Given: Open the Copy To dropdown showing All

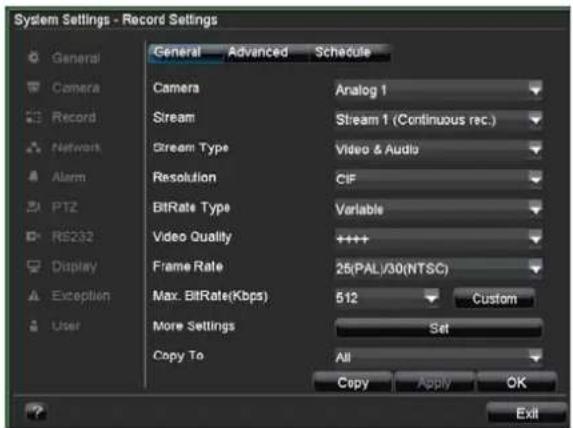Looking at the screenshot, I should 438,357.
